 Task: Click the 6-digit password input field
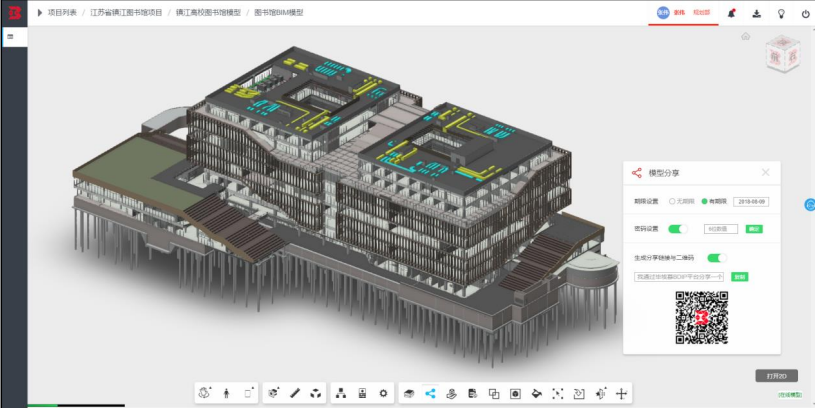[x=721, y=229]
